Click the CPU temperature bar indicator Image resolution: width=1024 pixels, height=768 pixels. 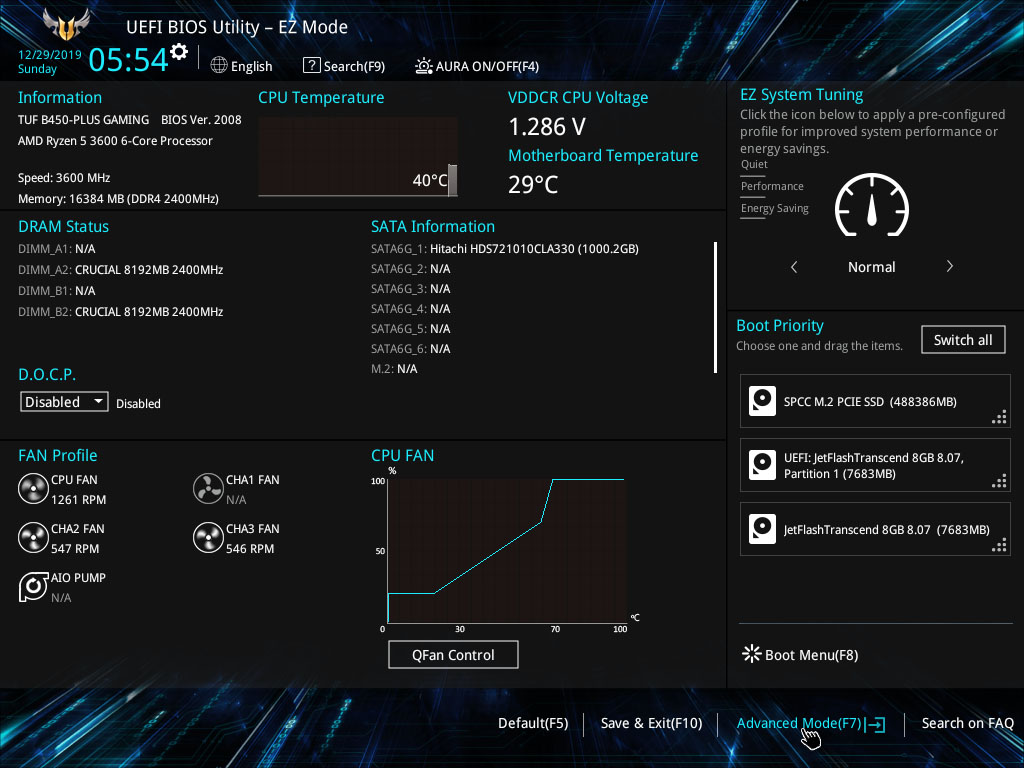453,180
